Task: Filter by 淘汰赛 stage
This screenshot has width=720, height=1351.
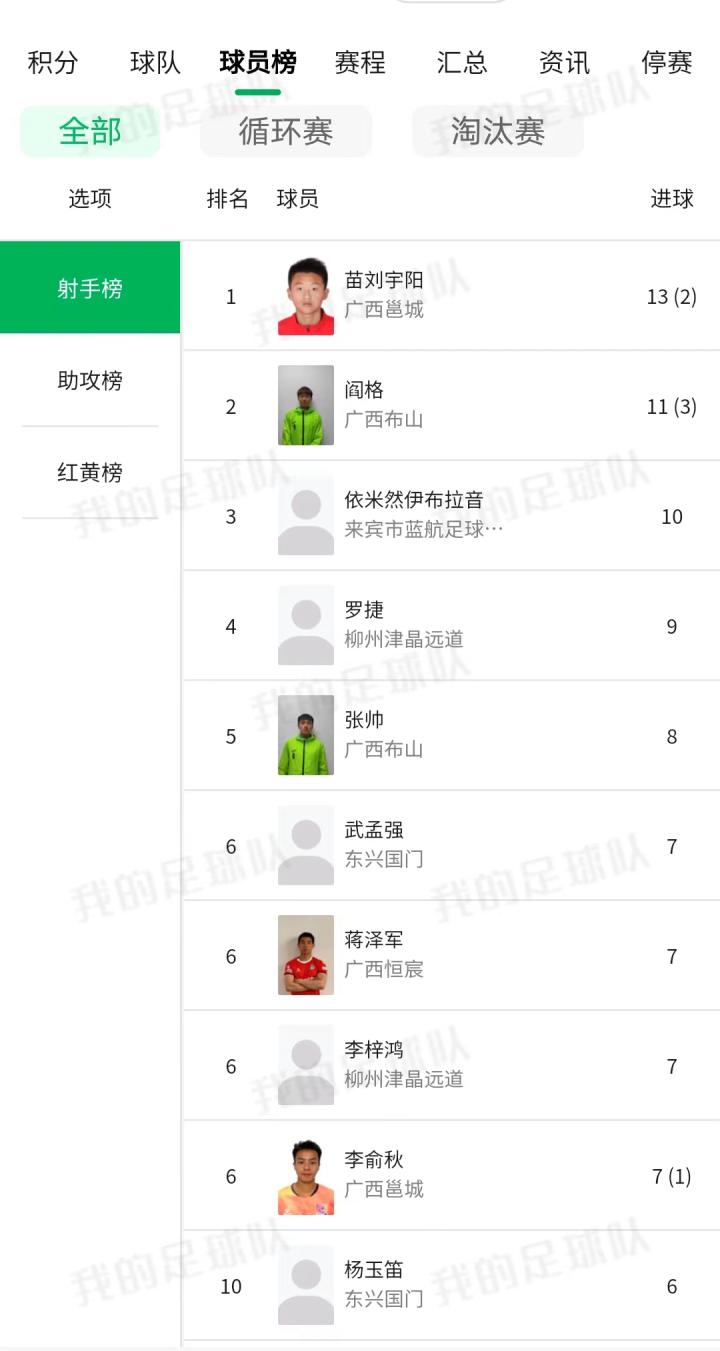Action: click(498, 131)
